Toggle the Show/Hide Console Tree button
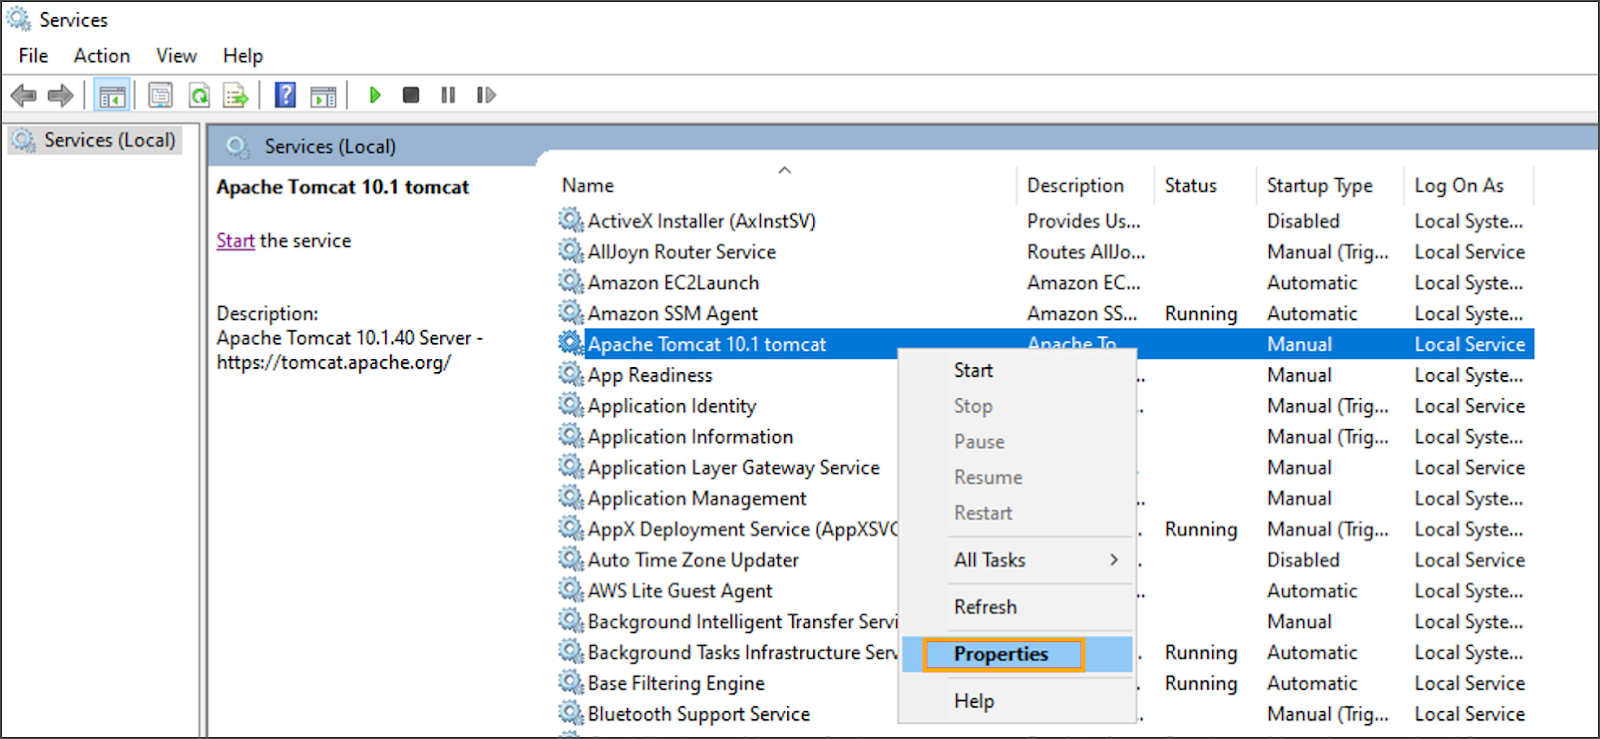Viewport: 1600px width, 739px height. pos(112,96)
